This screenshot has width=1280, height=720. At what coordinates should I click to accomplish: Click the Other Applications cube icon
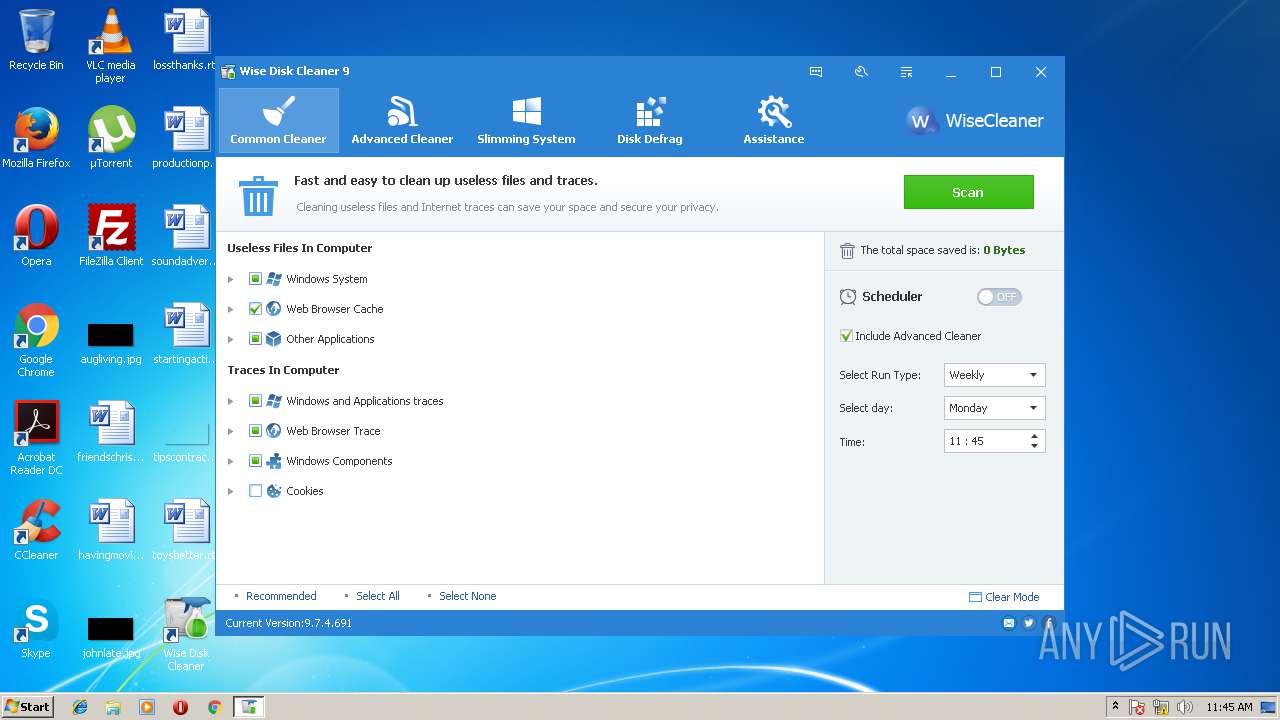click(274, 339)
